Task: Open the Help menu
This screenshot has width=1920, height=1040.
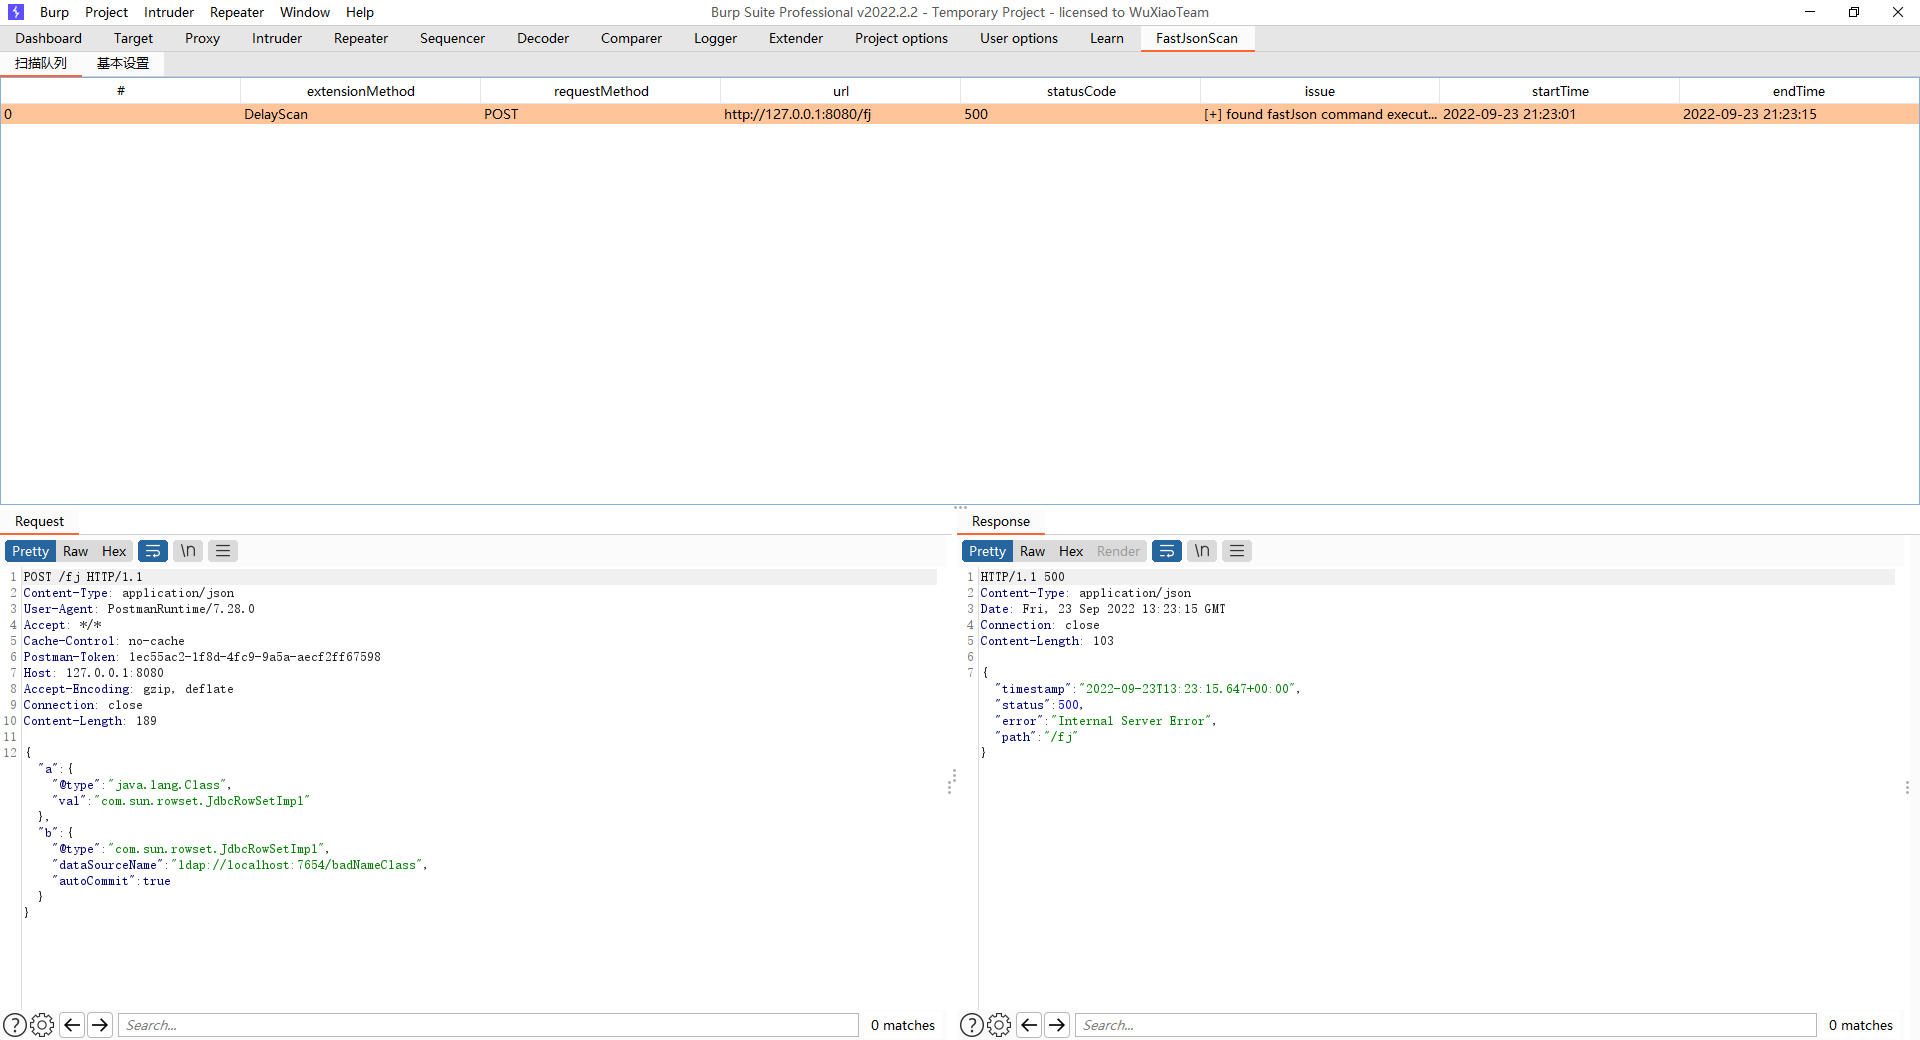Action: coord(360,12)
